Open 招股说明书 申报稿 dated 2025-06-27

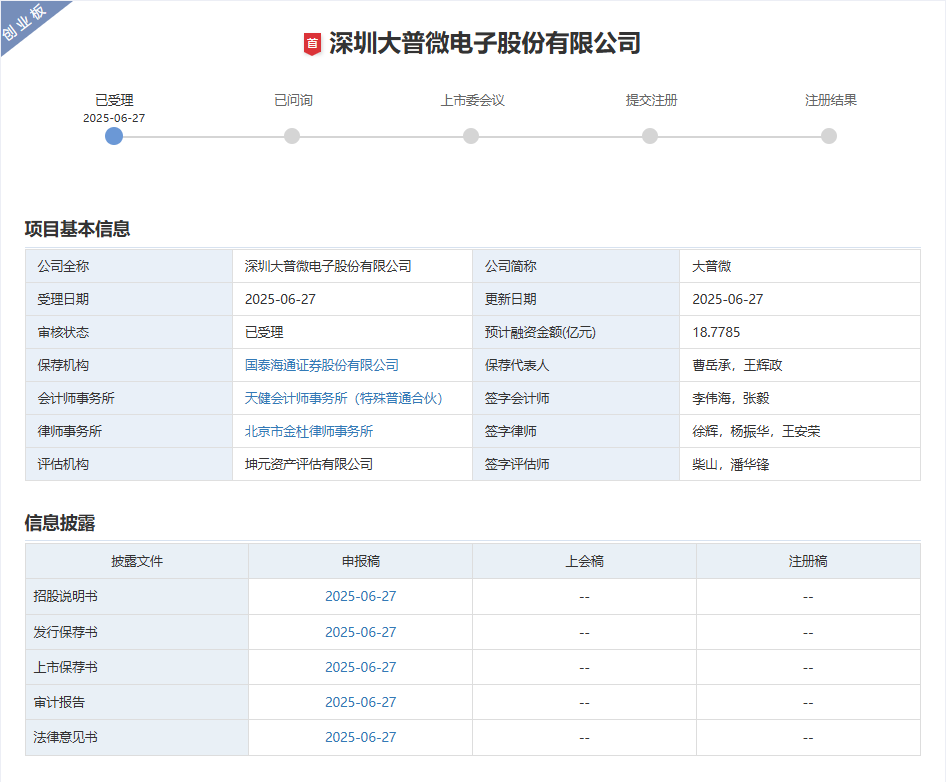[361, 596]
